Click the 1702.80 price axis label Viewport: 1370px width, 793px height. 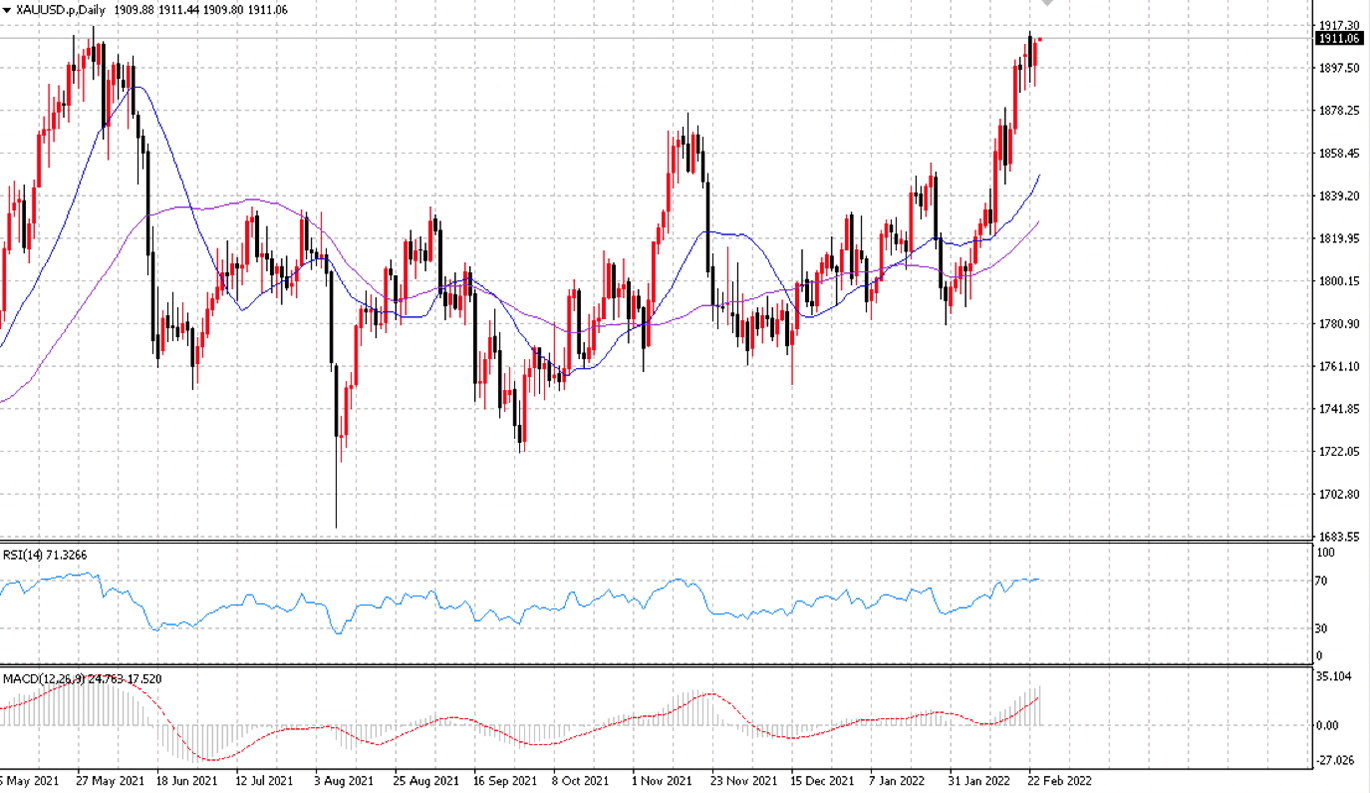coord(1338,494)
